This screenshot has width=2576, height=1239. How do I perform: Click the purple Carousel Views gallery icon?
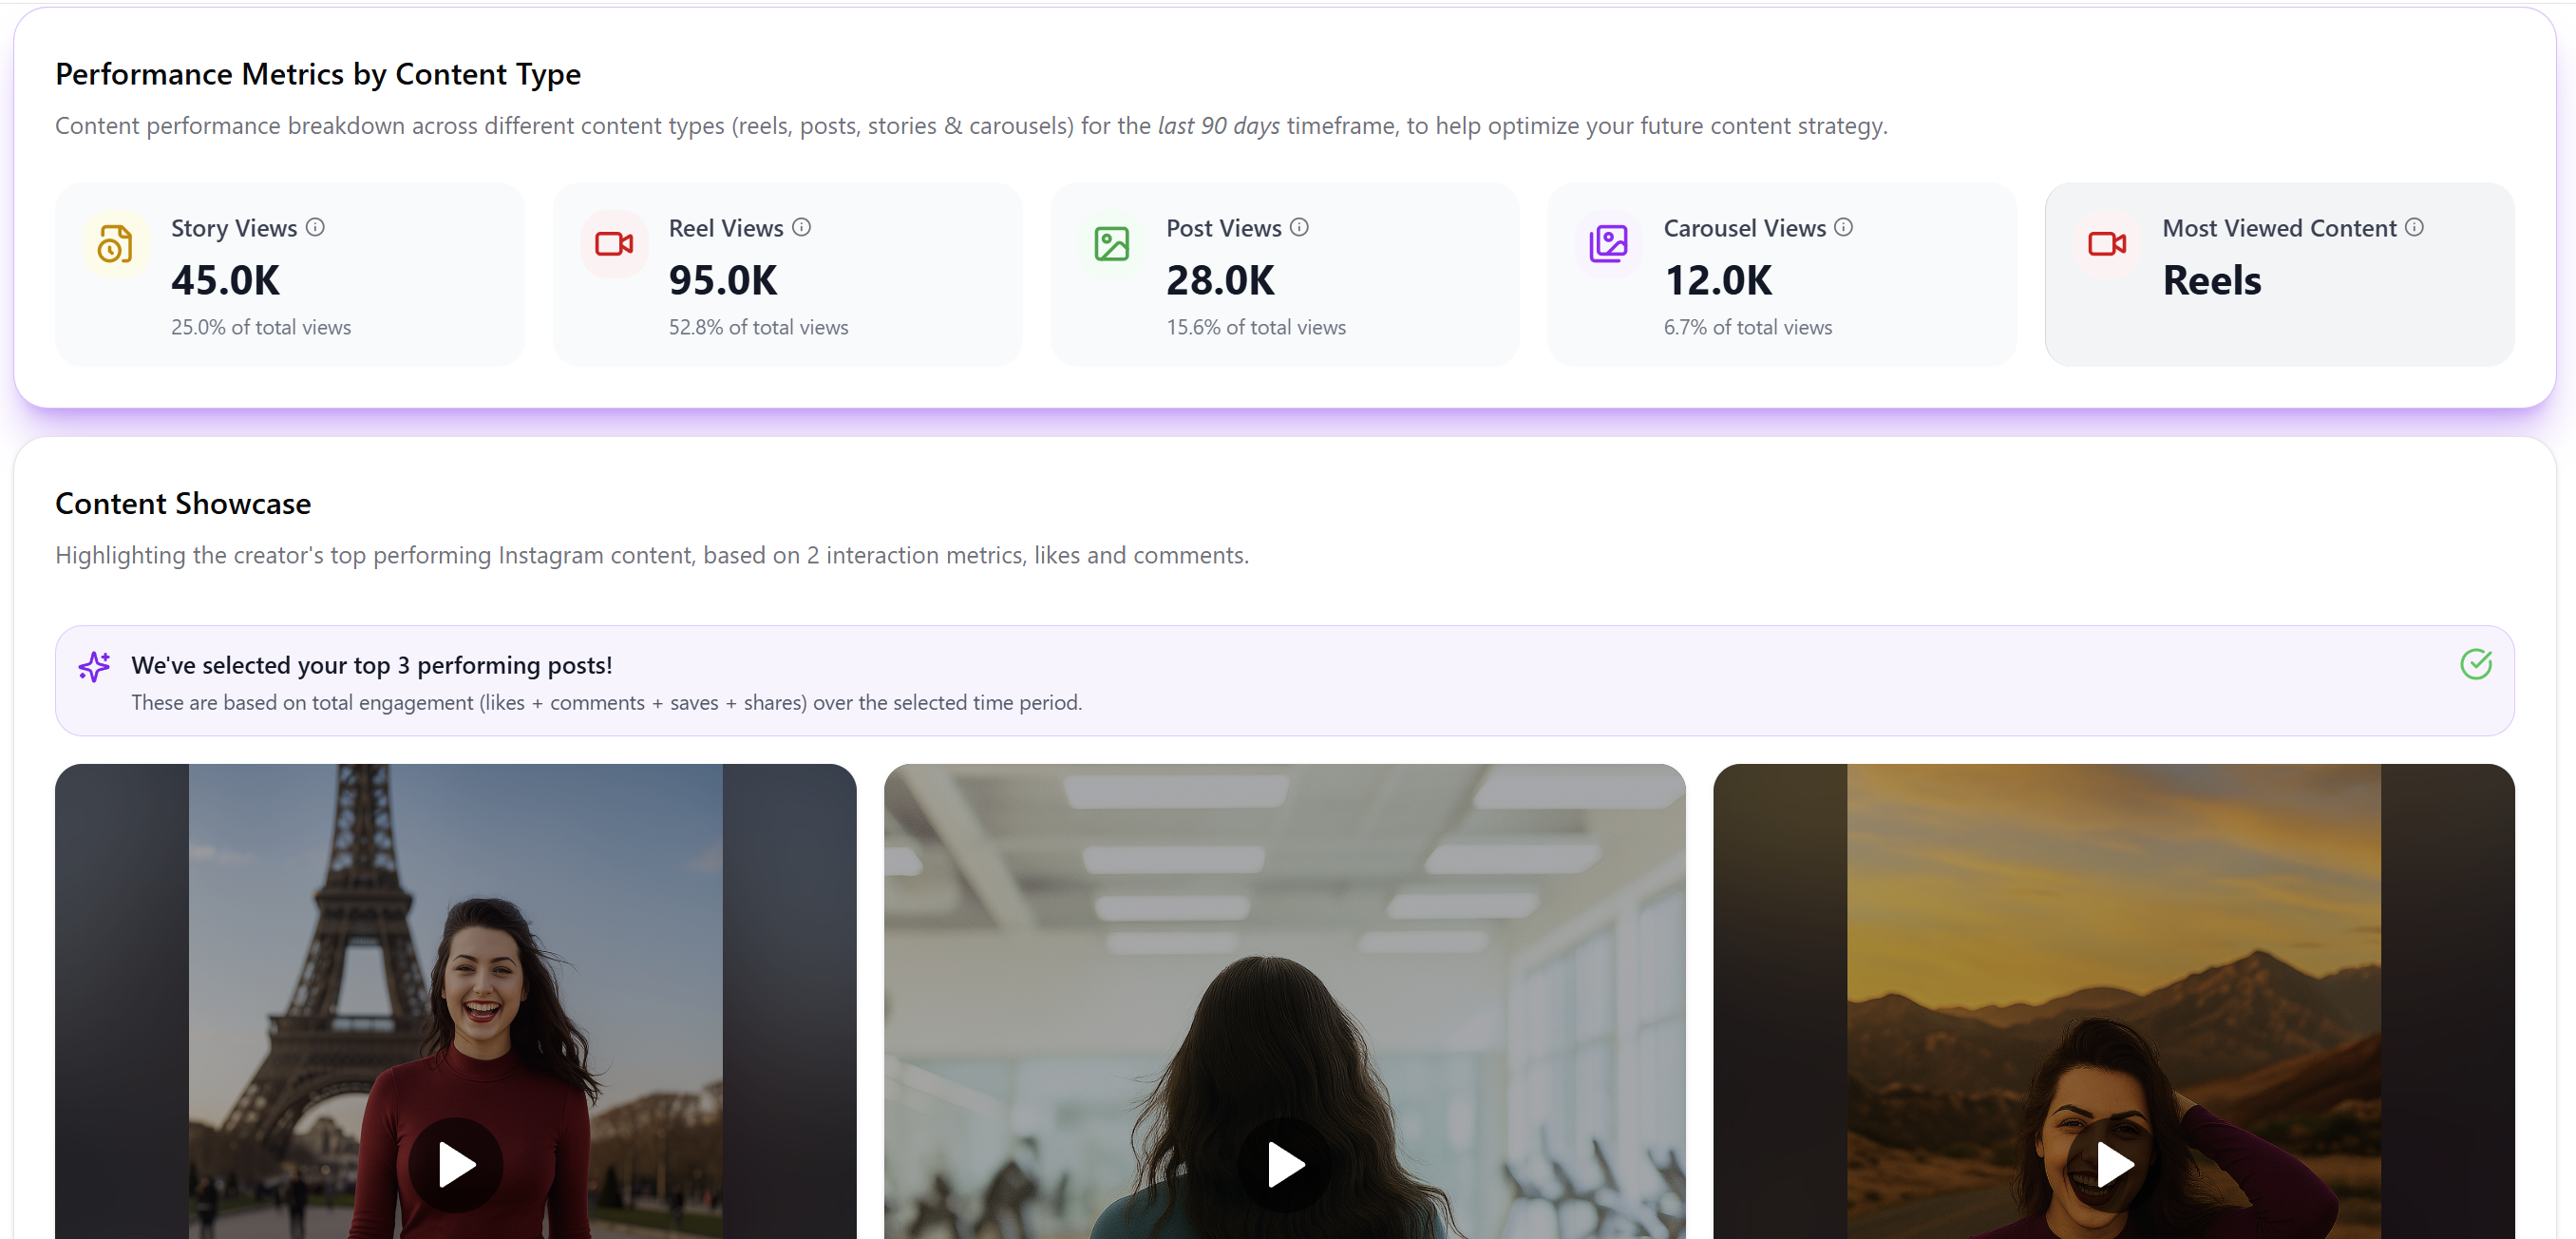(1608, 243)
